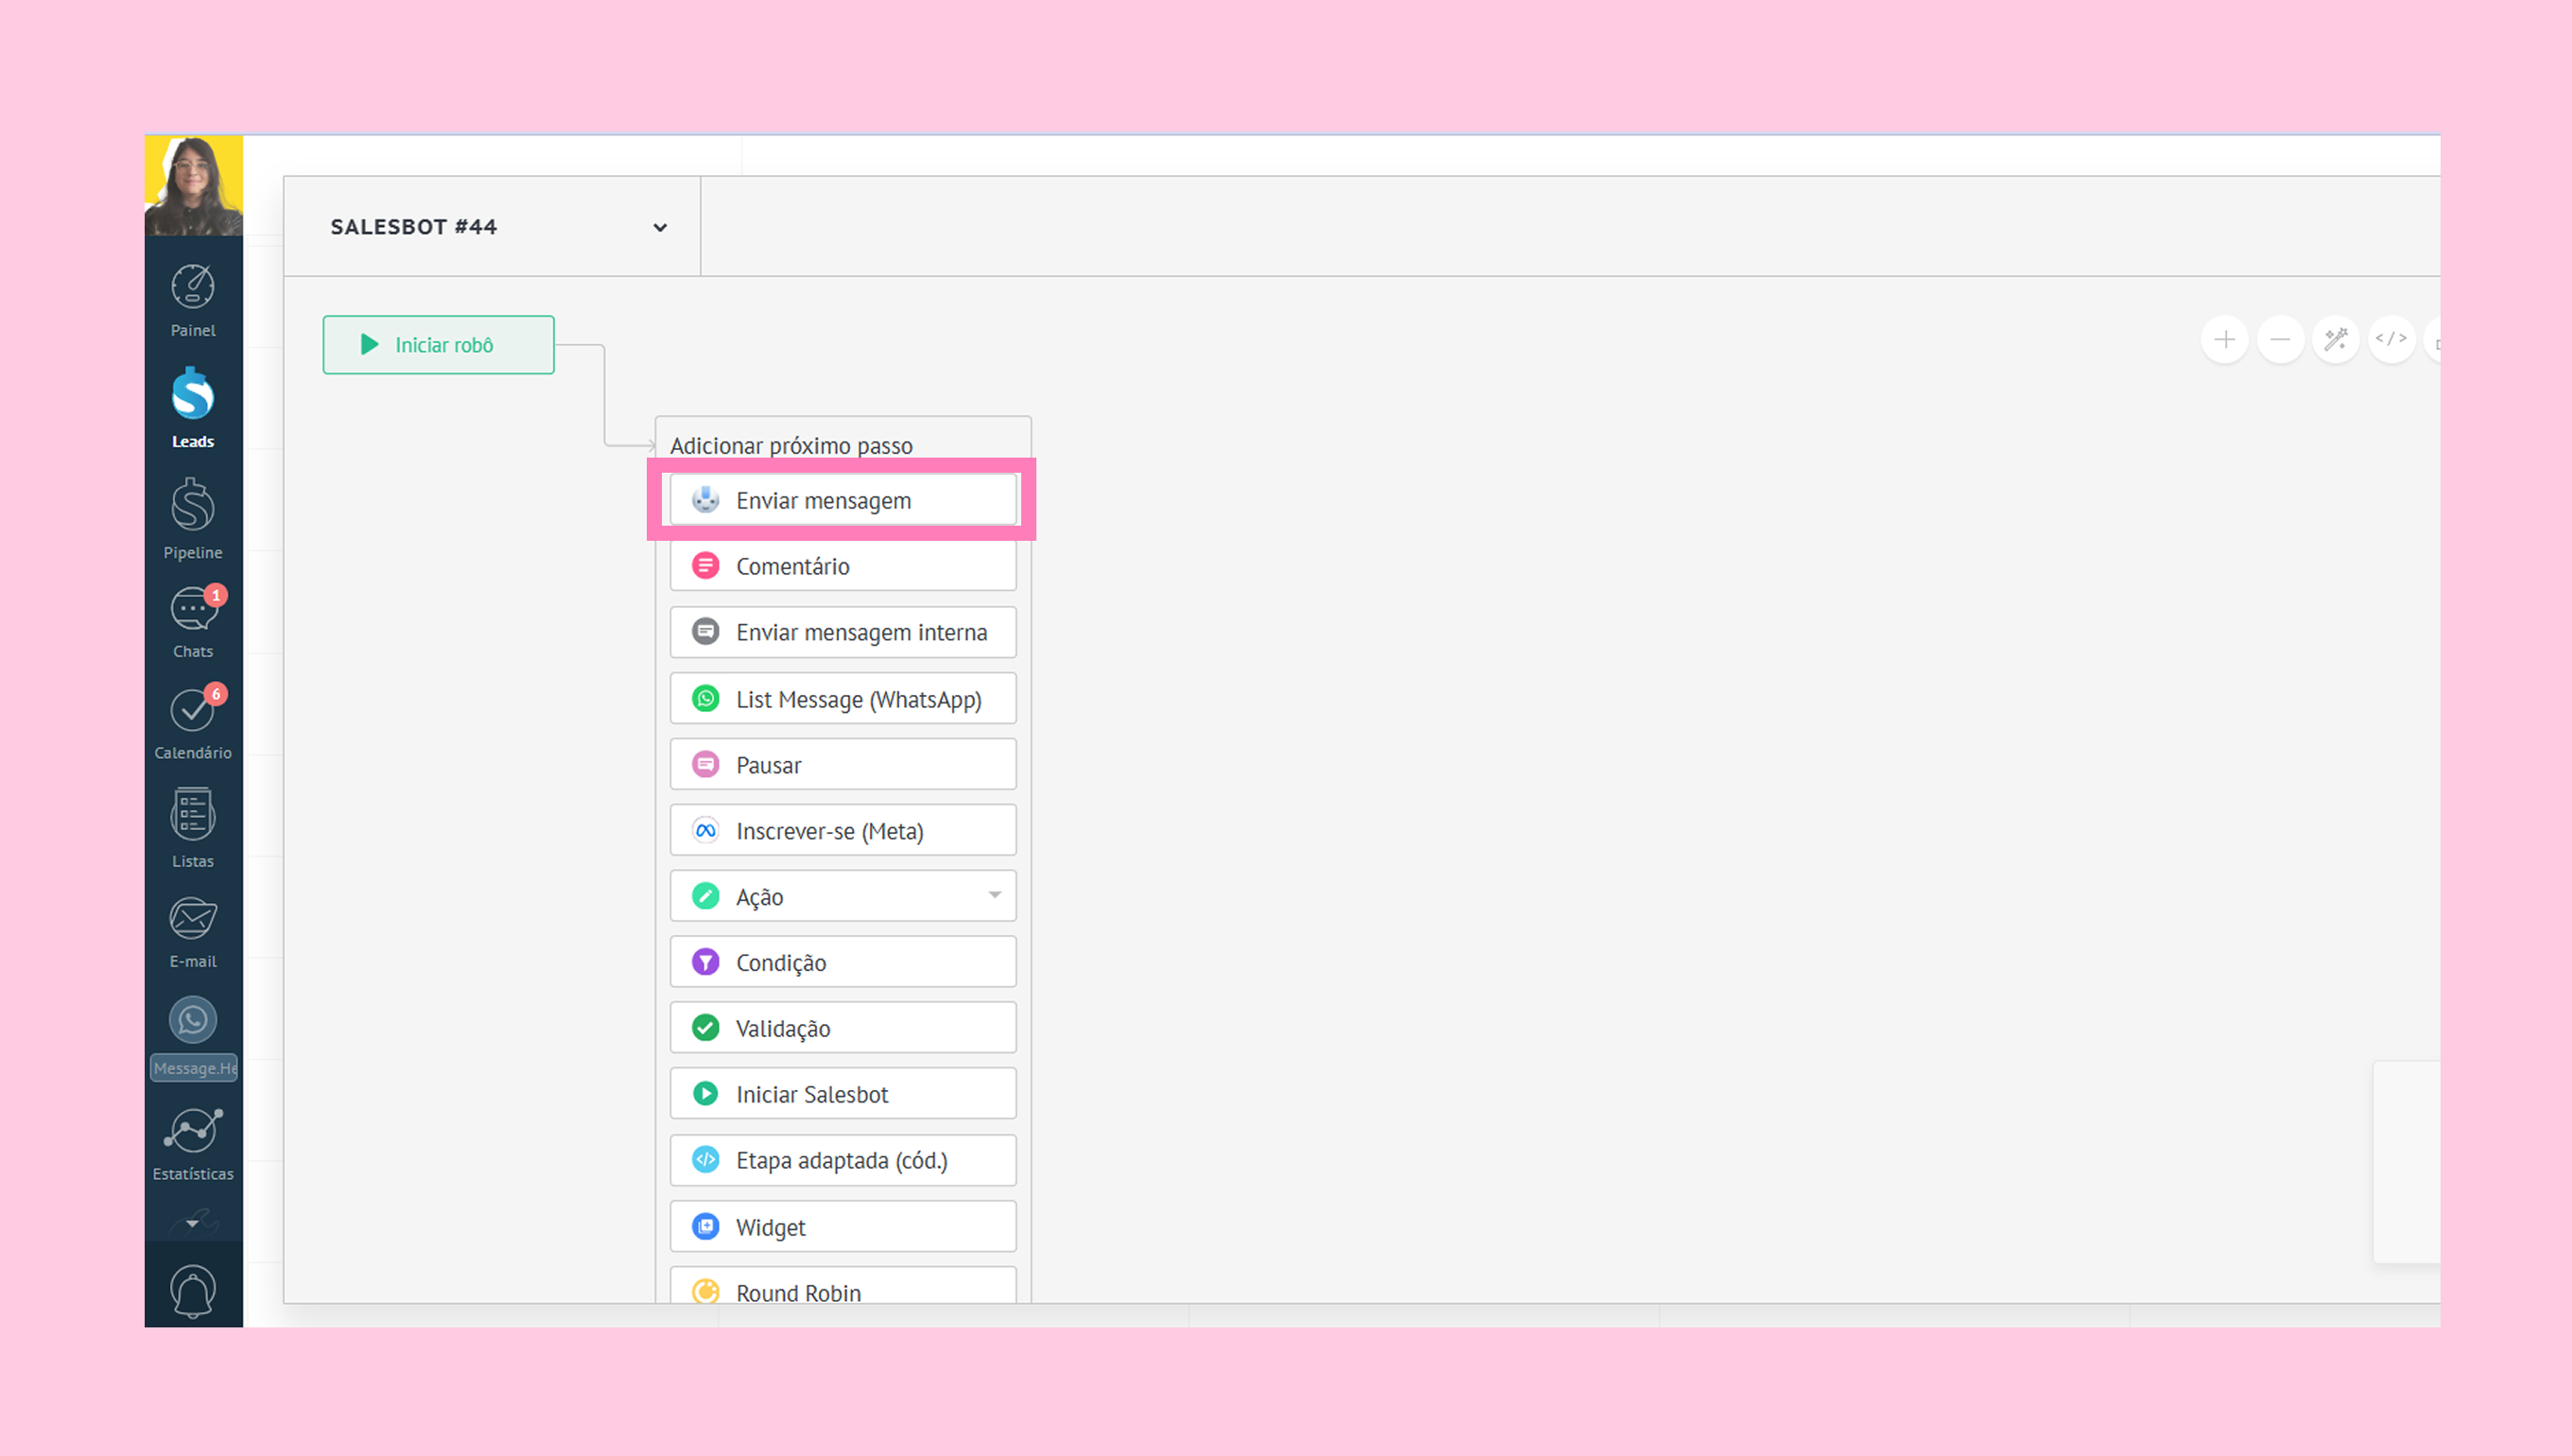Screen dimensions: 2572x1456
Task: Click the user profile avatar
Action: [x=193, y=186]
